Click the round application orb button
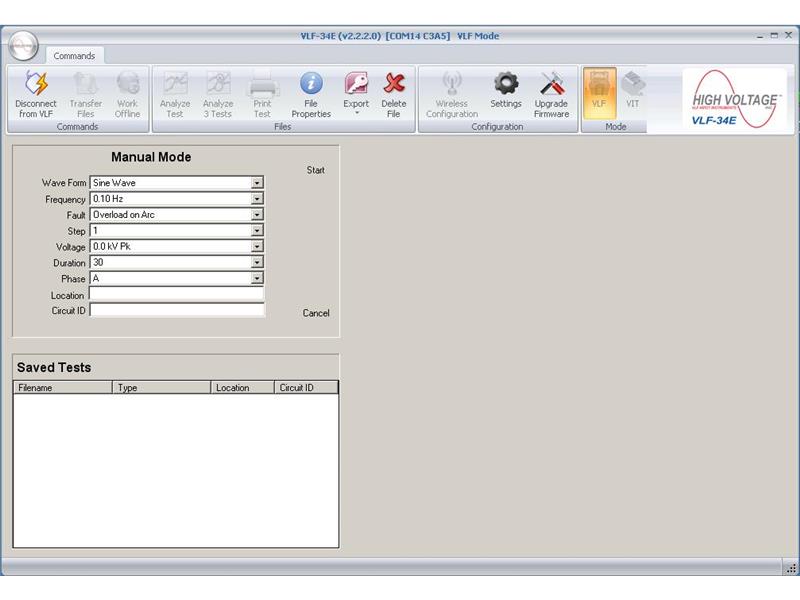This screenshot has height=600, width=800. pos(23,46)
